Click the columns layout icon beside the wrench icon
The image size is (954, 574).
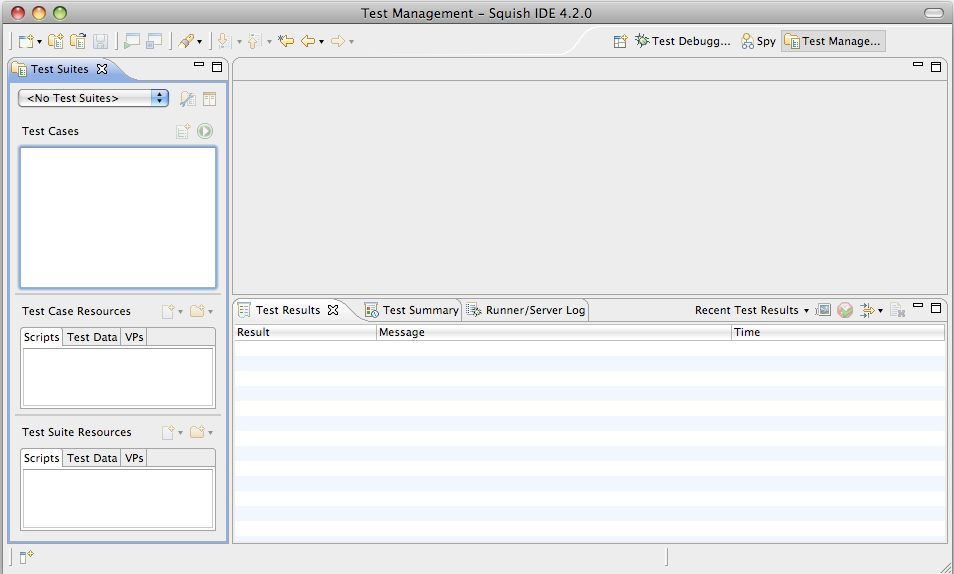tap(209, 99)
